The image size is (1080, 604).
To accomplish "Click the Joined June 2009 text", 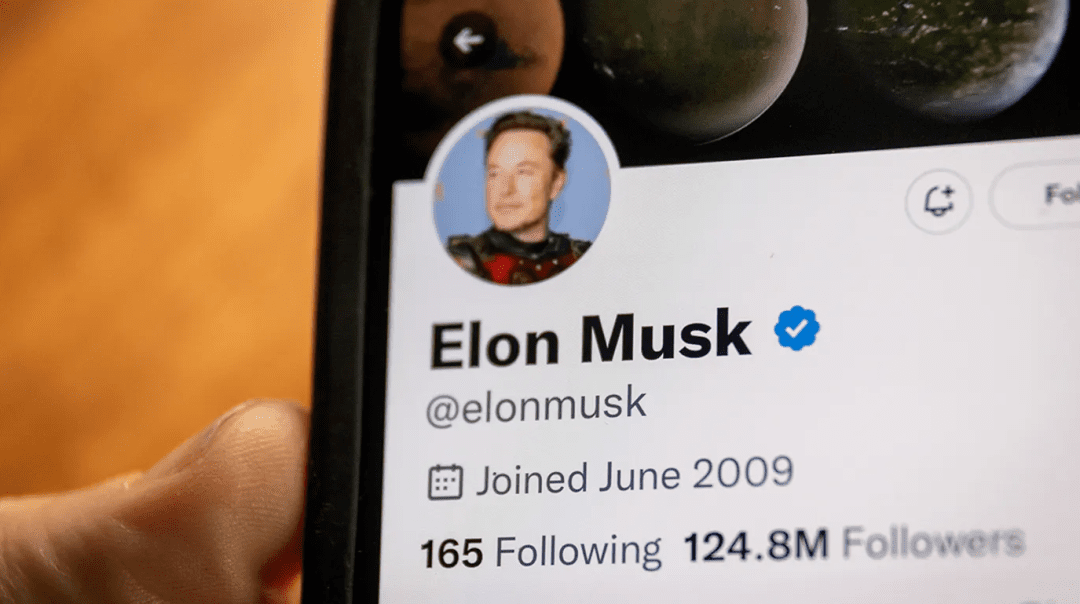I will pyautogui.click(x=634, y=475).
